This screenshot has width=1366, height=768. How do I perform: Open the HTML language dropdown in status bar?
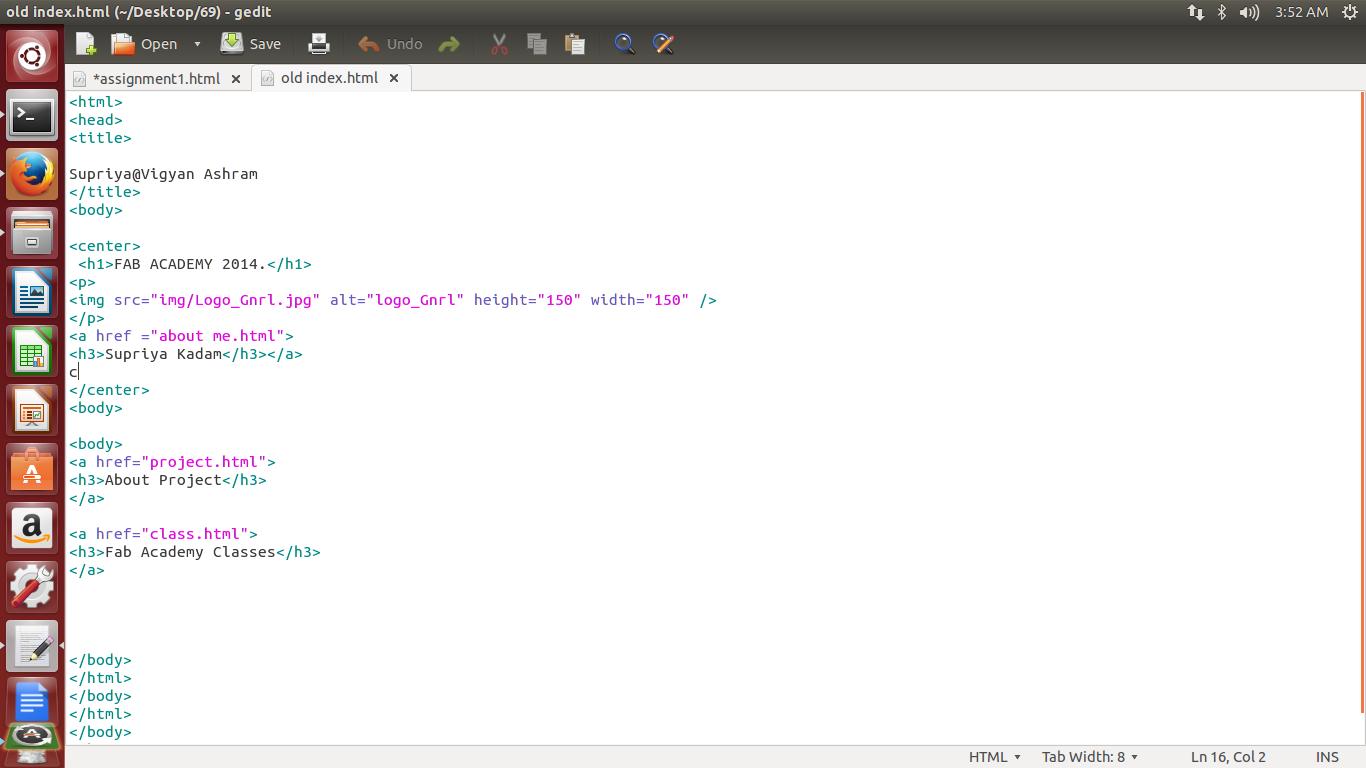(x=994, y=757)
